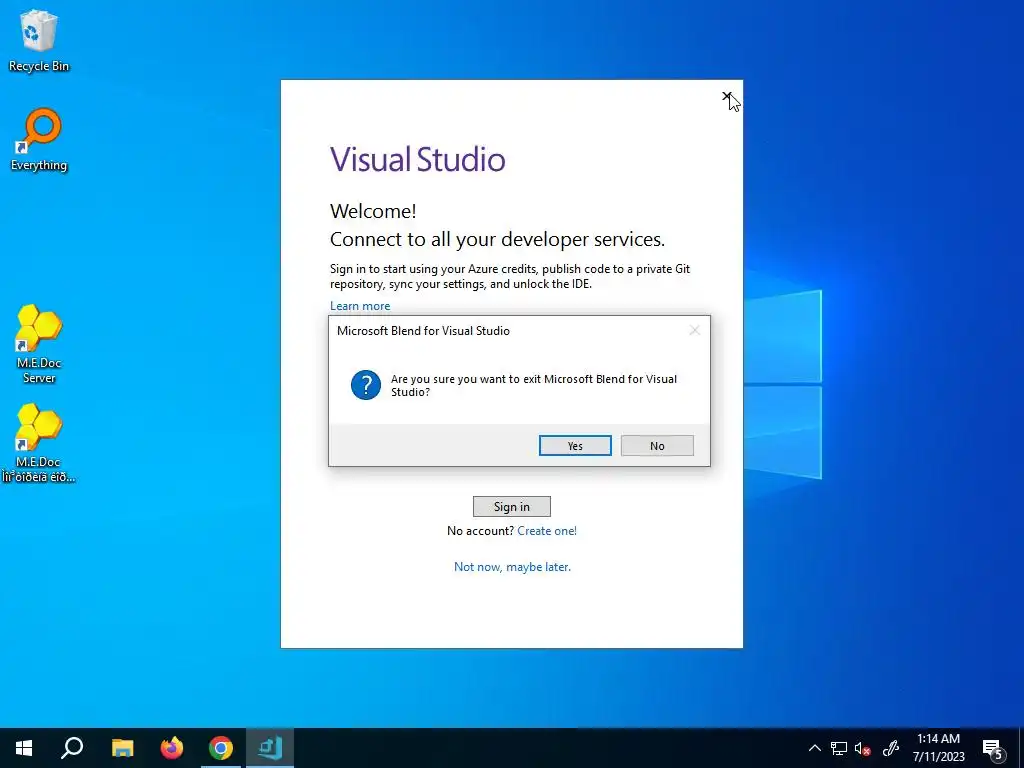
Task: Open the Recycle Bin desktop icon
Action: (x=39, y=40)
